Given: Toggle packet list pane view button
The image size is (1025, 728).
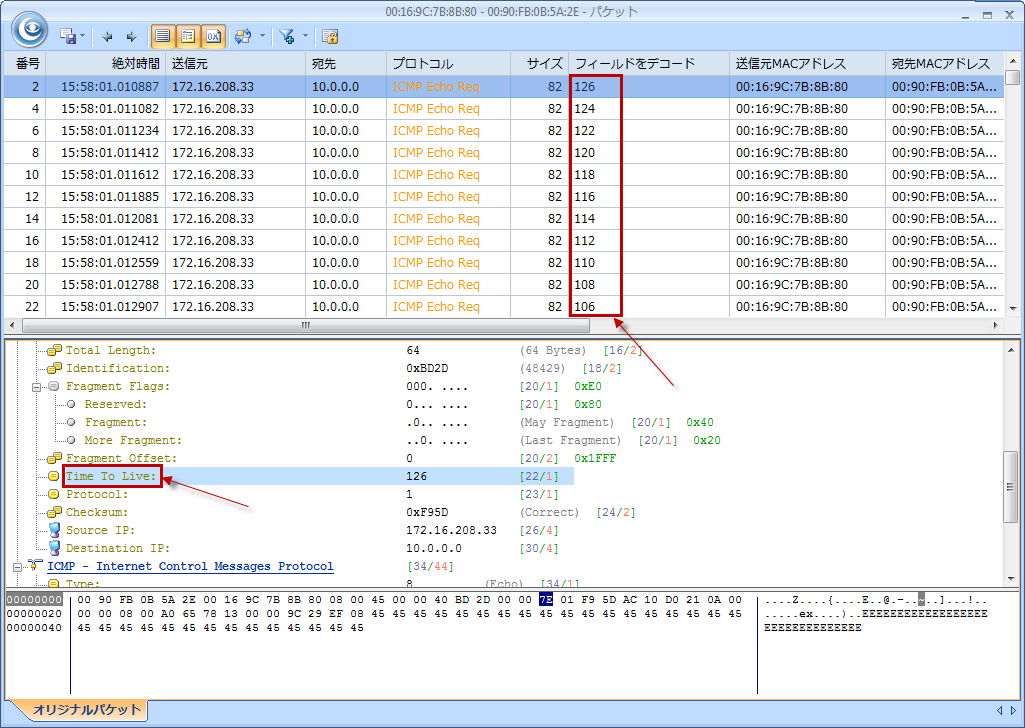Looking at the screenshot, I should pyautogui.click(x=162, y=36).
